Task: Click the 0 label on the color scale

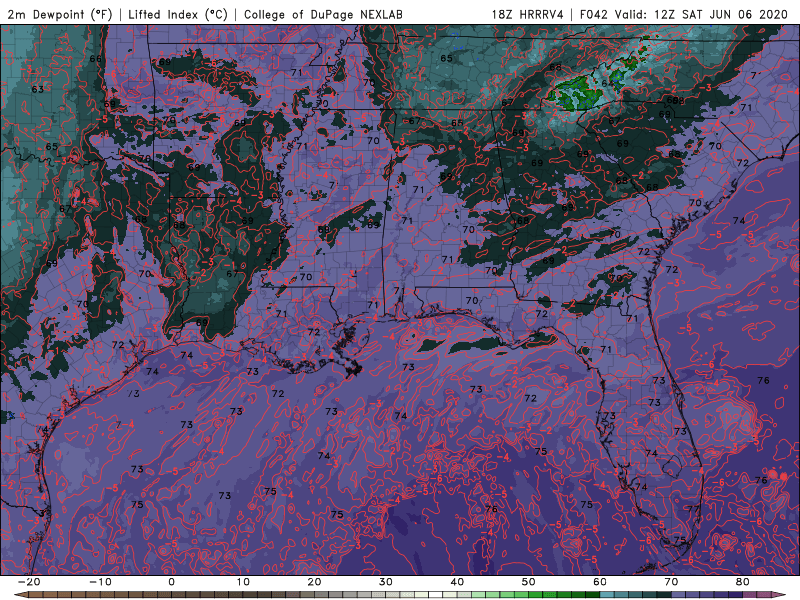Action: point(171,582)
